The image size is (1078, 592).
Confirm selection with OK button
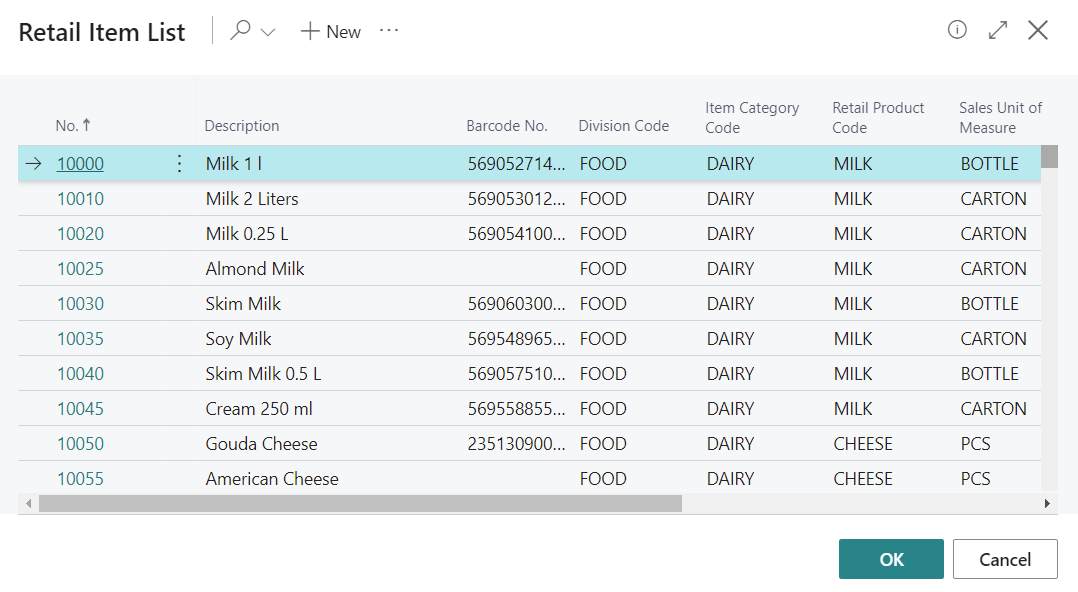click(891, 559)
